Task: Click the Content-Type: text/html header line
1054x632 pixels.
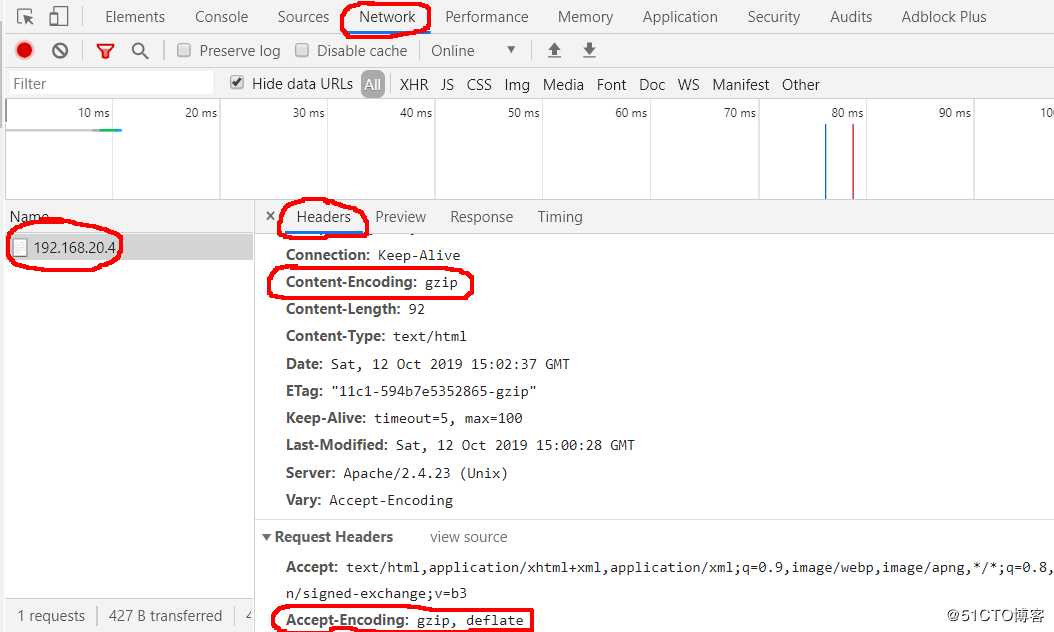Action: tap(376, 336)
